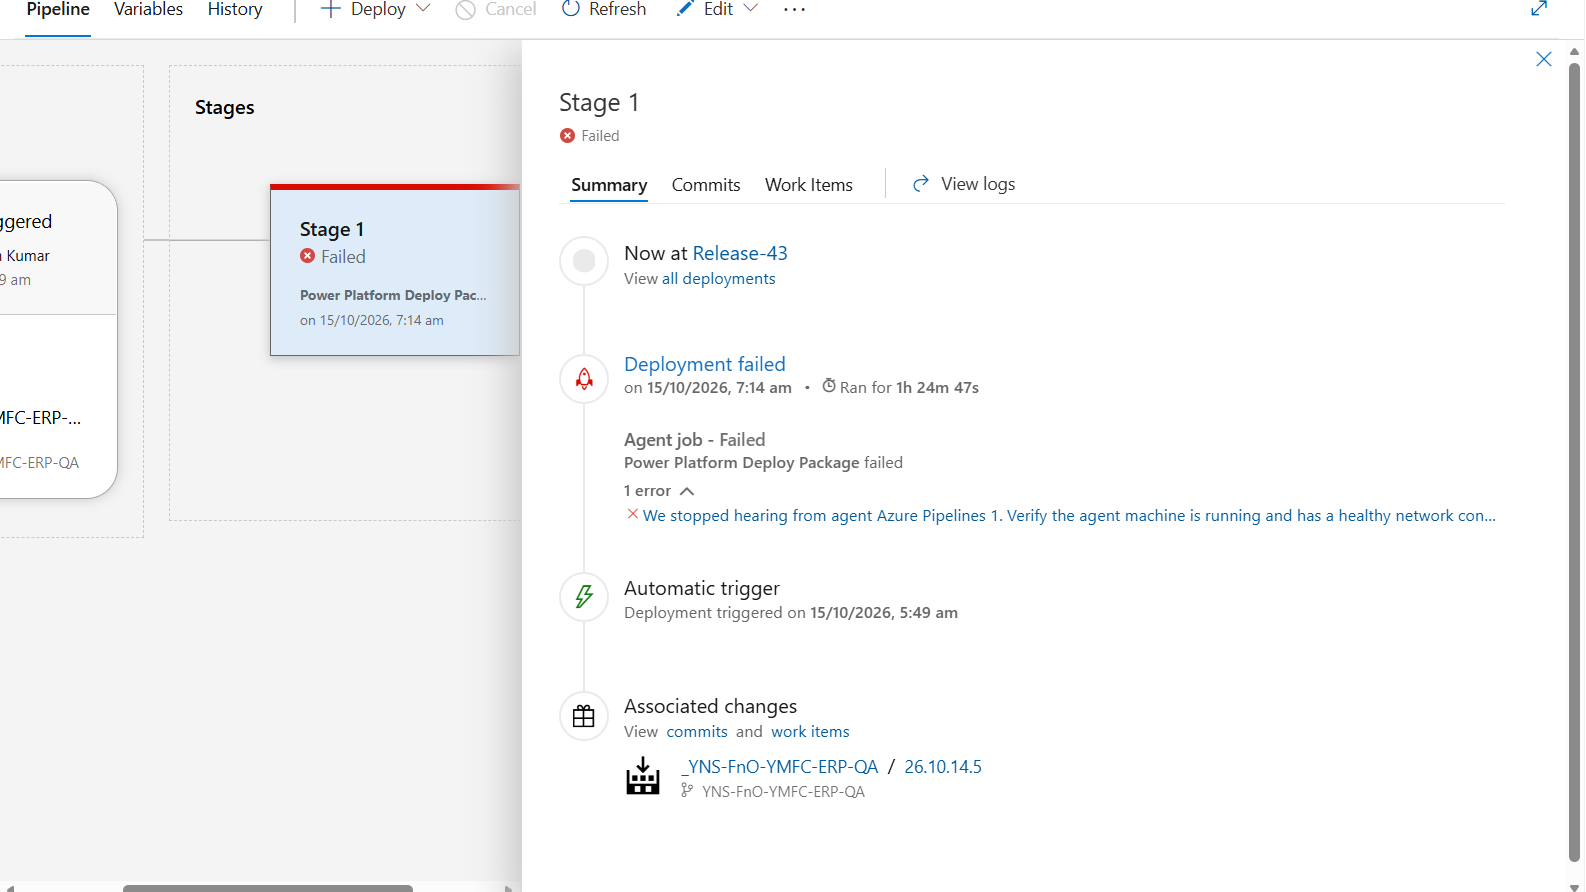The height and width of the screenshot is (892, 1586).
Task: Open build 26.10.14.5 link
Action: (x=943, y=767)
